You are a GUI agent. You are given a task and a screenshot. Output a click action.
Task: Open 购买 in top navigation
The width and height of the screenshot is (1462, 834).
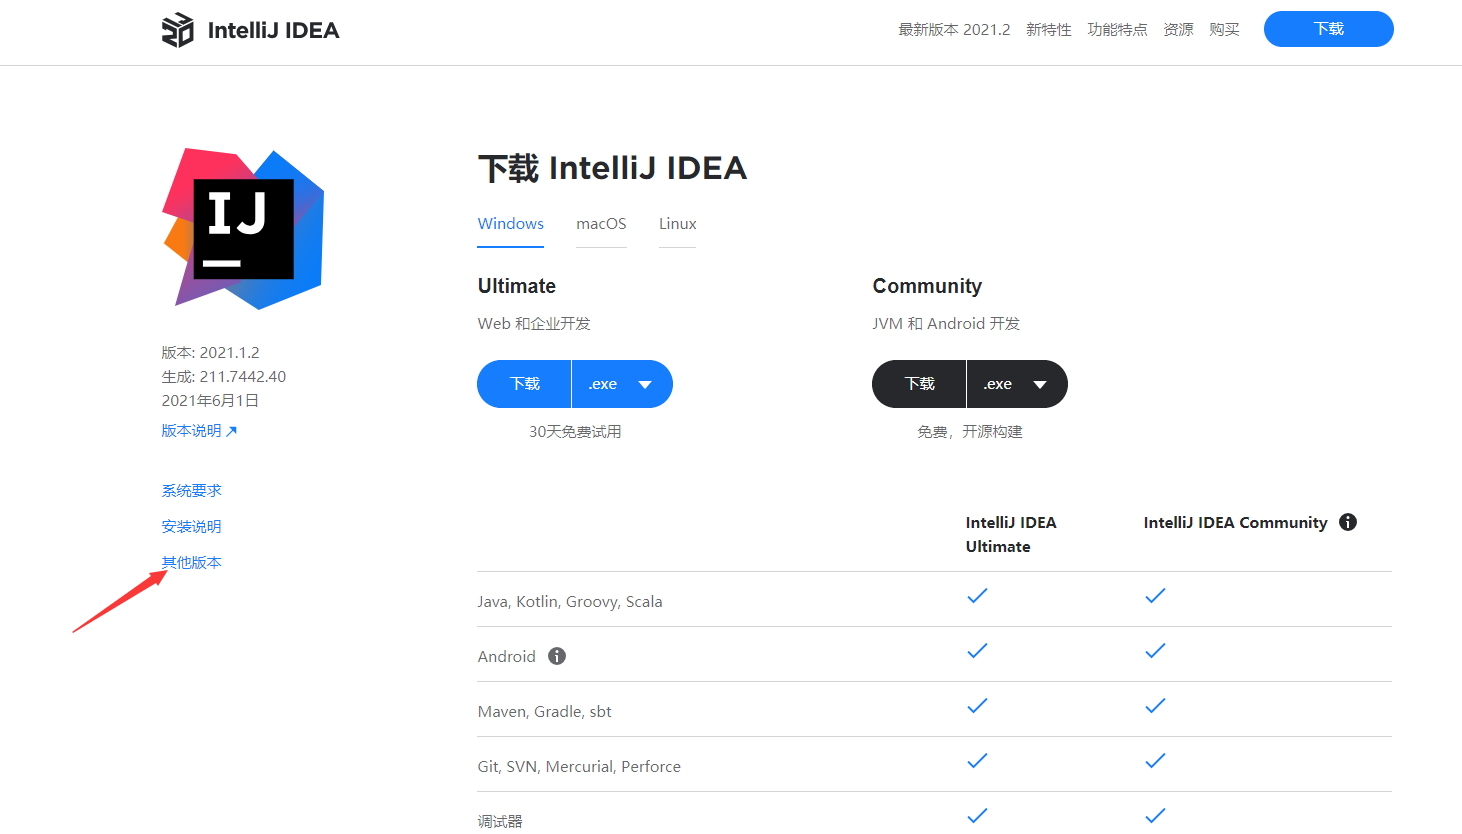[1224, 30]
